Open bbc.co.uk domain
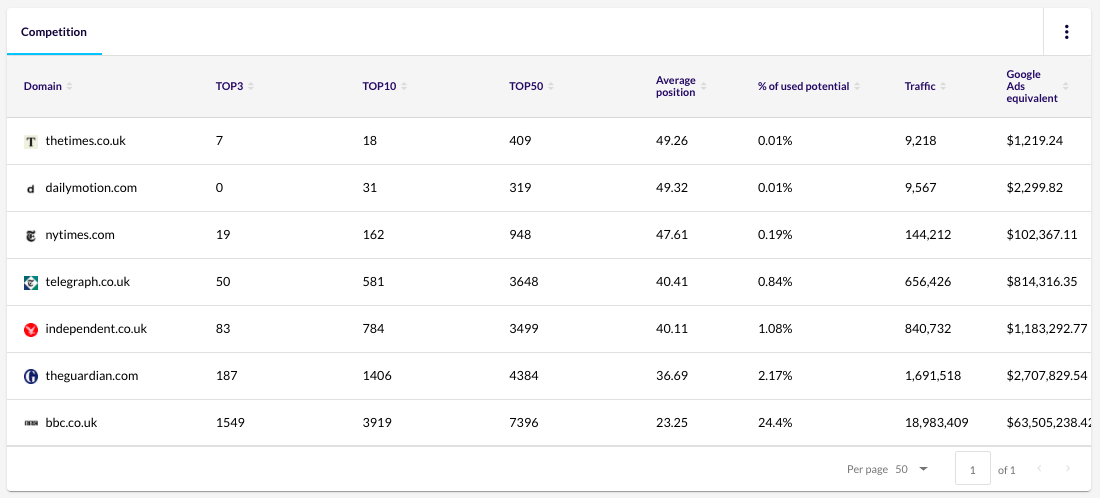 pos(72,423)
